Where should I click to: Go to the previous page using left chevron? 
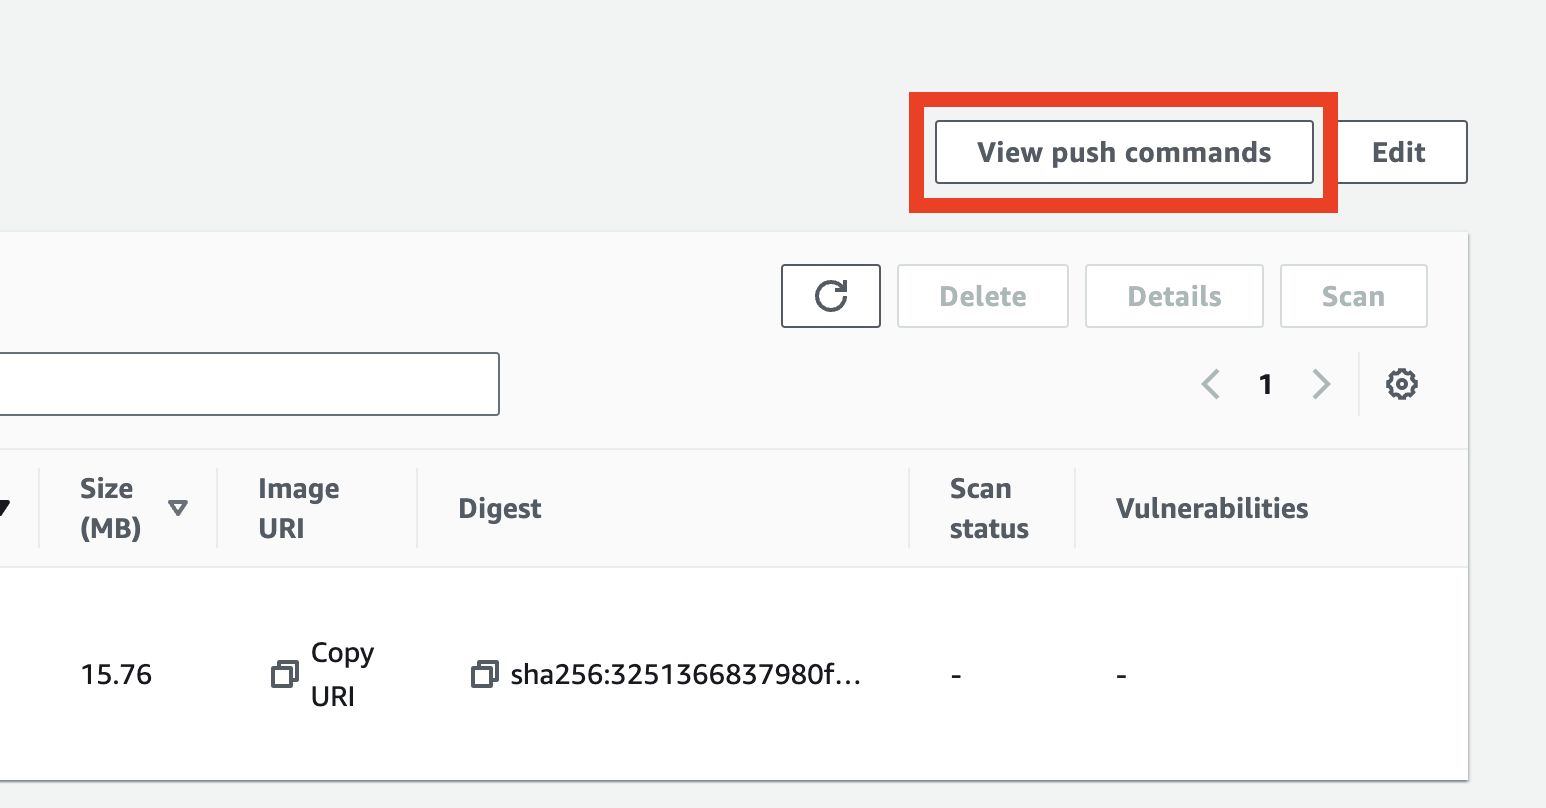pyautogui.click(x=1211, y=384)
